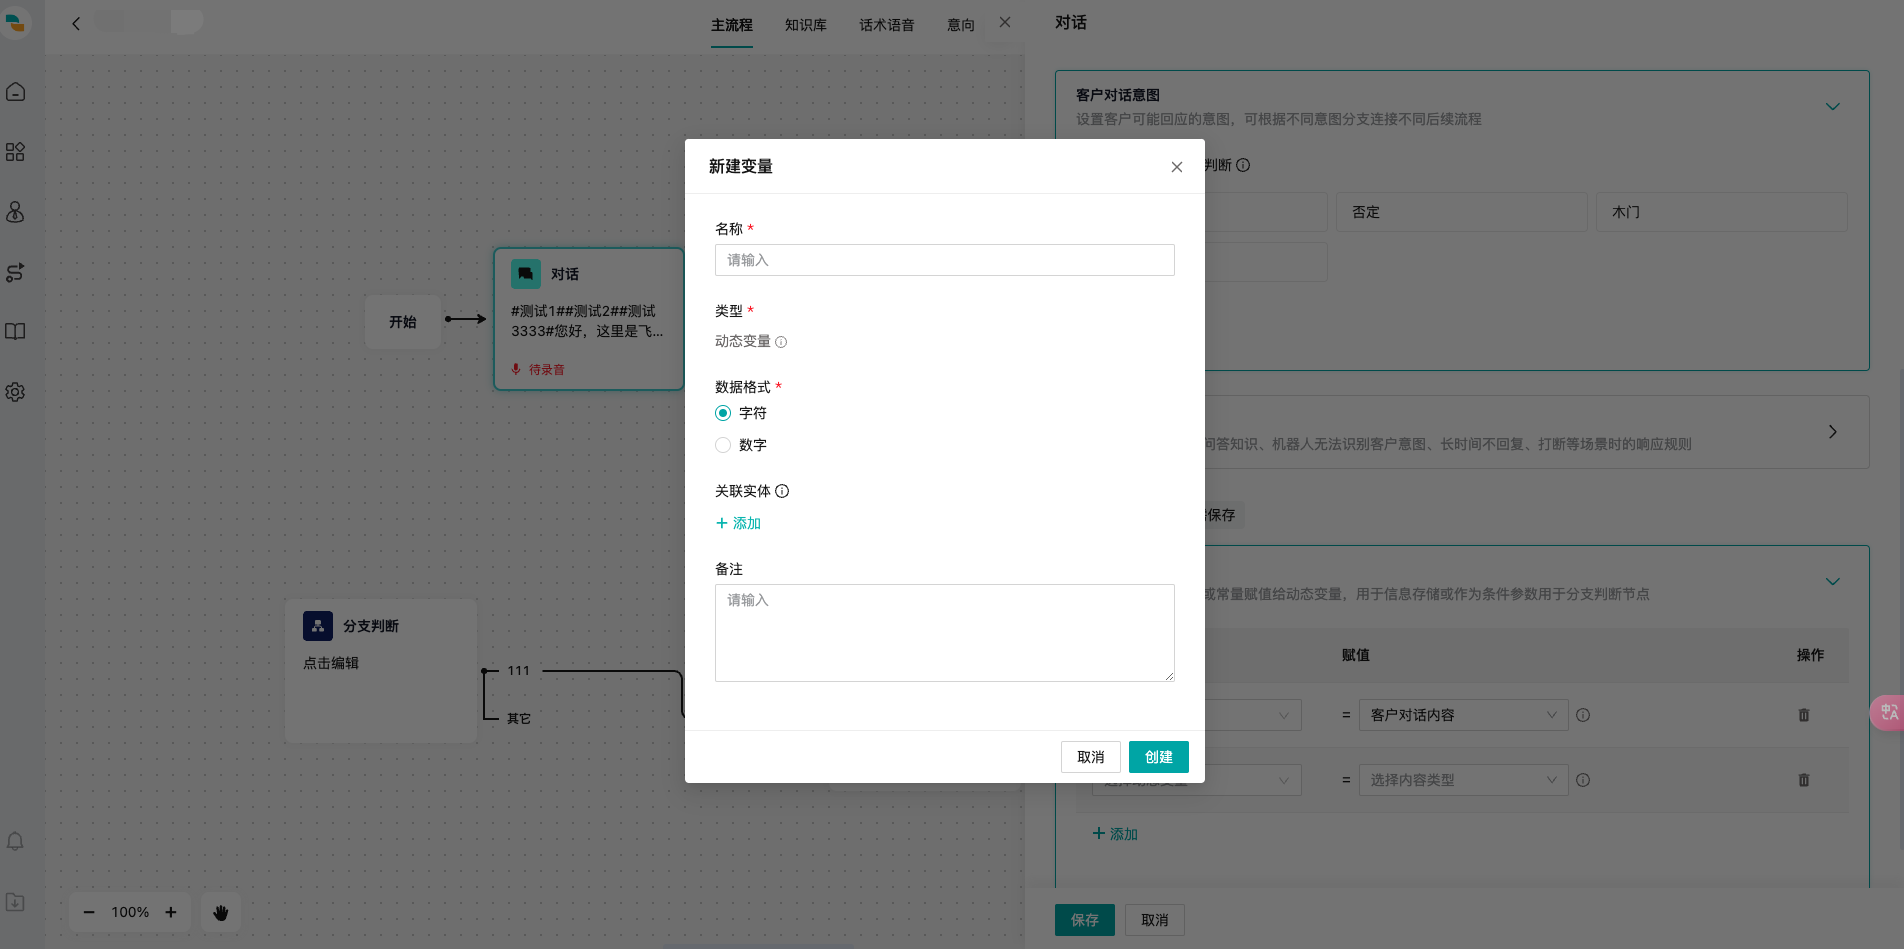The width and height of the screenshot is (1904, 949).
Task: Click the info icon beside 动态变量
Action: click(781, 342)
